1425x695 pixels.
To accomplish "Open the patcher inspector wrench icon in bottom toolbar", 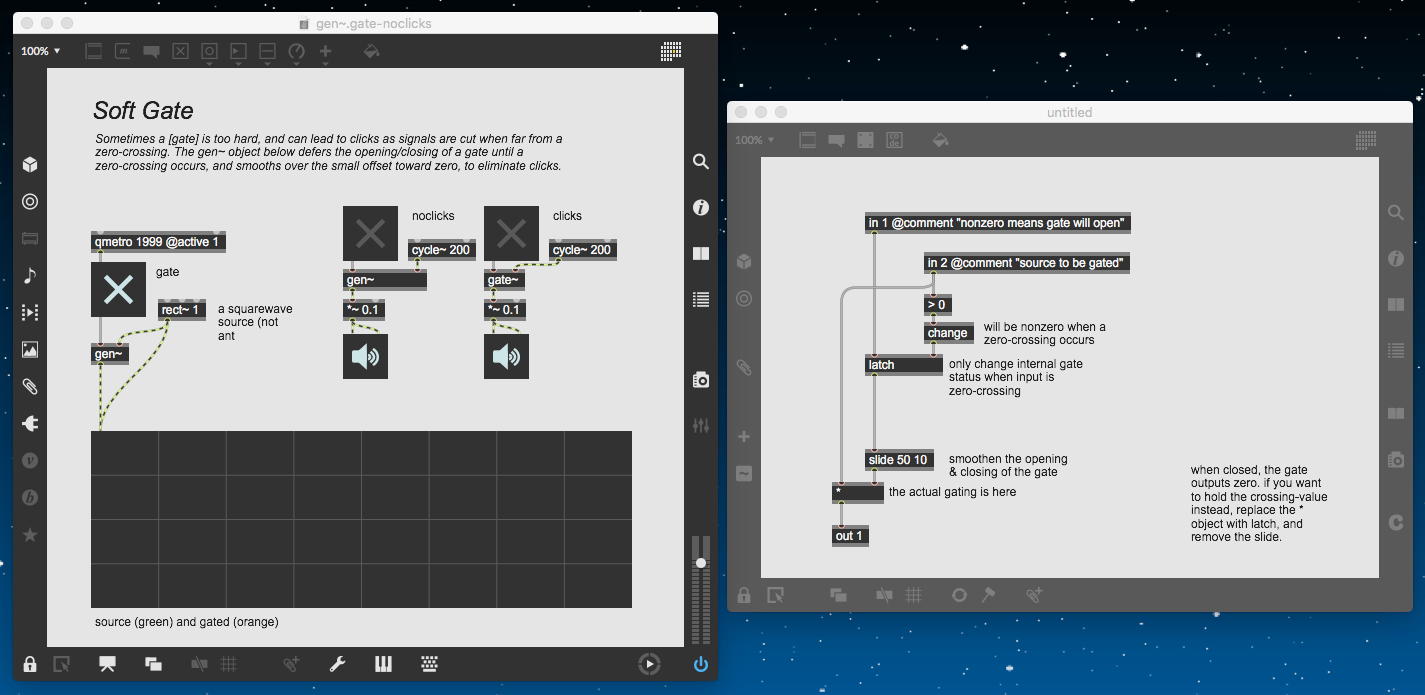I will [x=337, y=664].
